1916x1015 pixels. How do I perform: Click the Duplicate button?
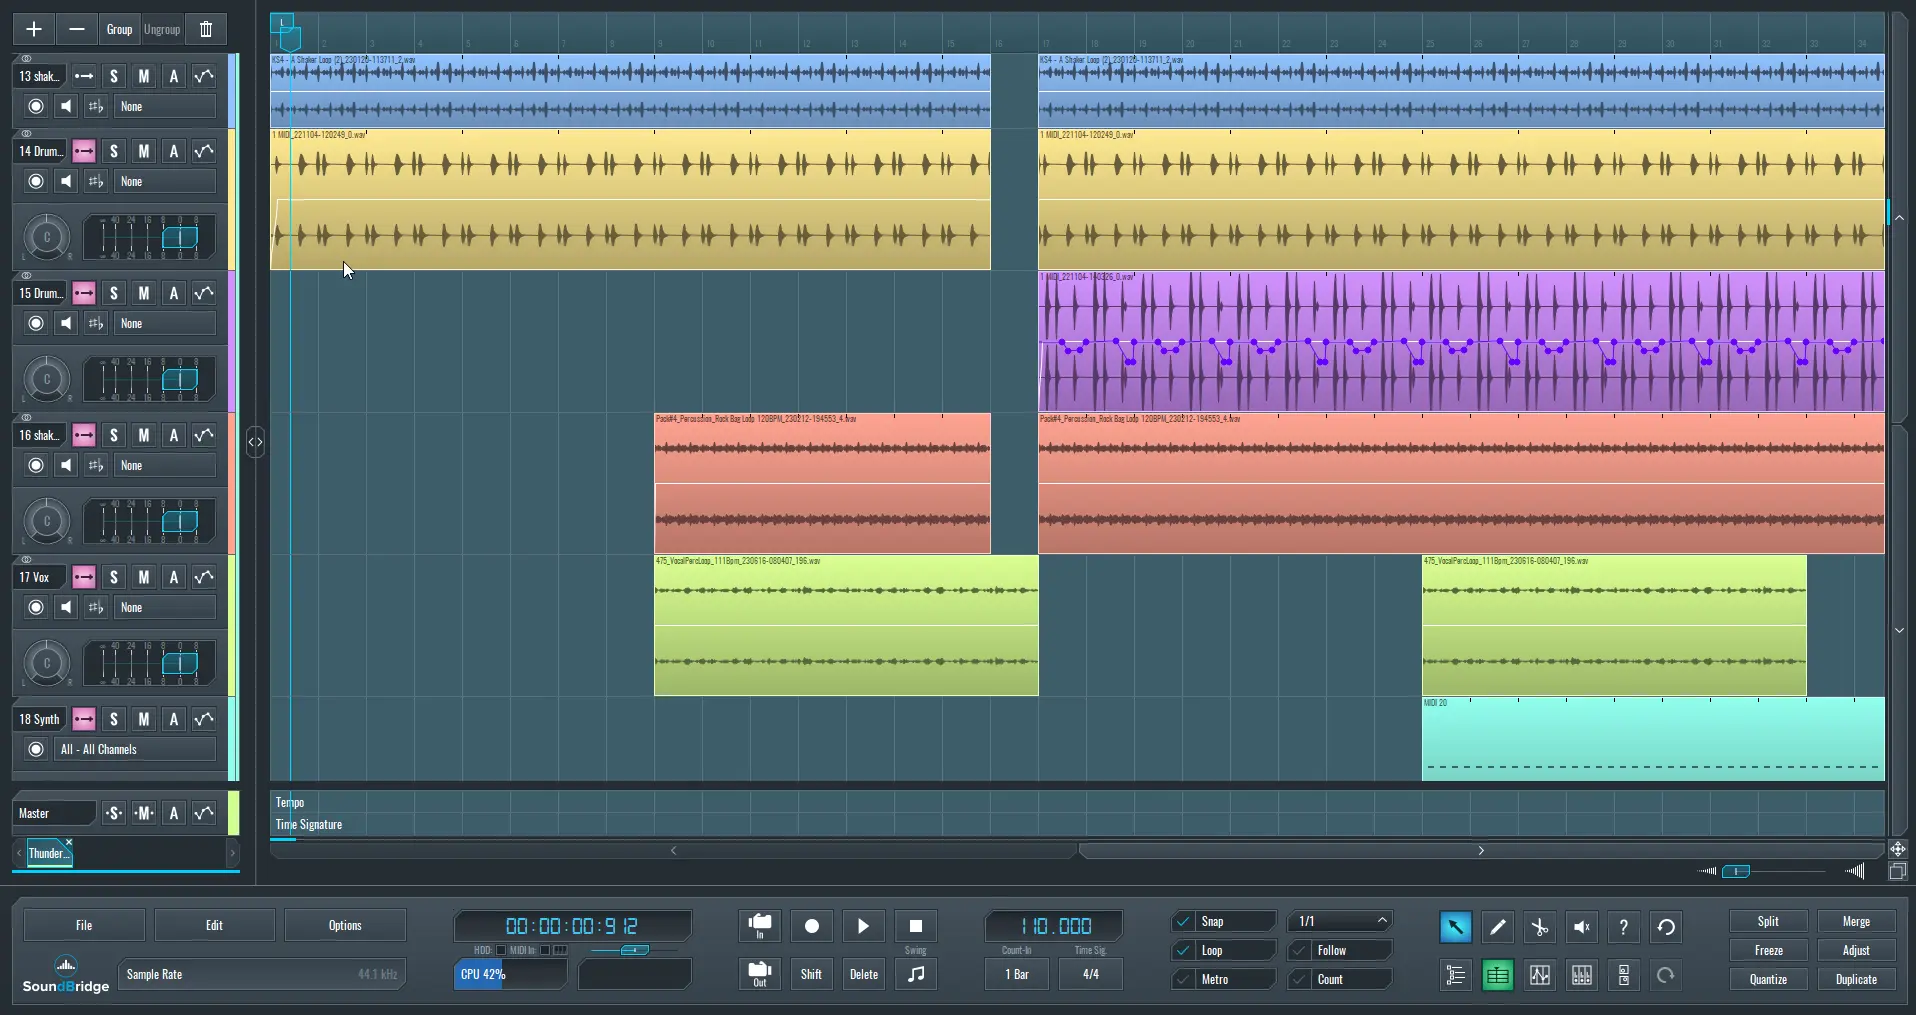(x=1856, y=980)
